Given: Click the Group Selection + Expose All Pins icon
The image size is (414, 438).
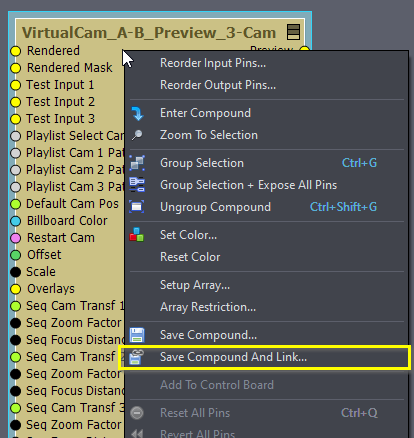Looking at the screenshot, I should point(137,185).
